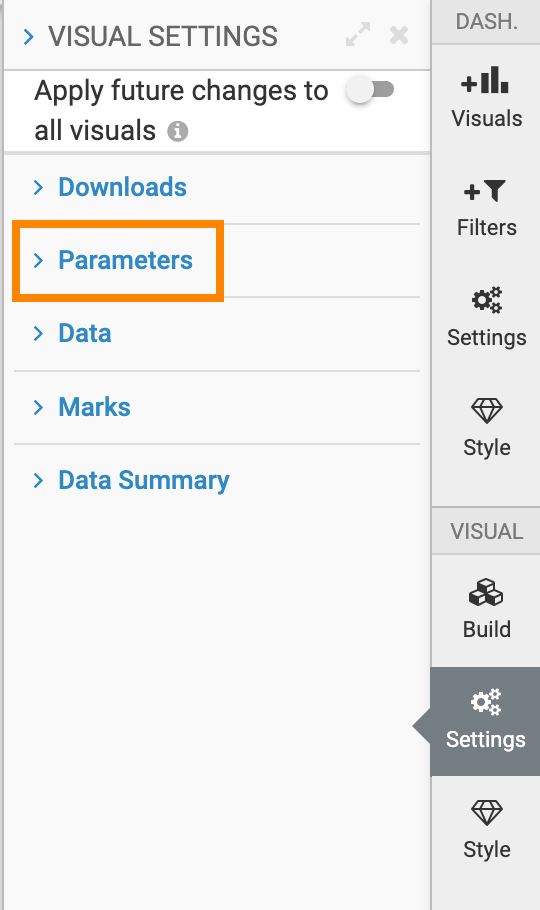Toggle Apply future changes to all visuals
The image size is (540, 910).
coord(370,90)
